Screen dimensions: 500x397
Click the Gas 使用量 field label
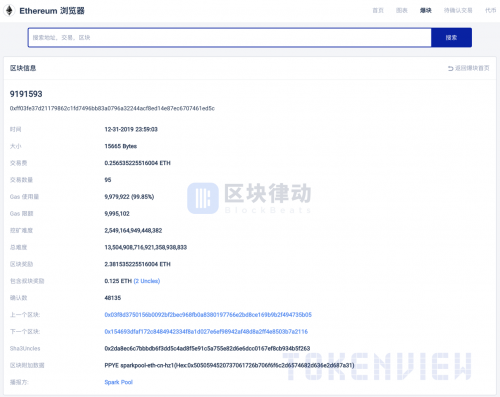[24, 197]
